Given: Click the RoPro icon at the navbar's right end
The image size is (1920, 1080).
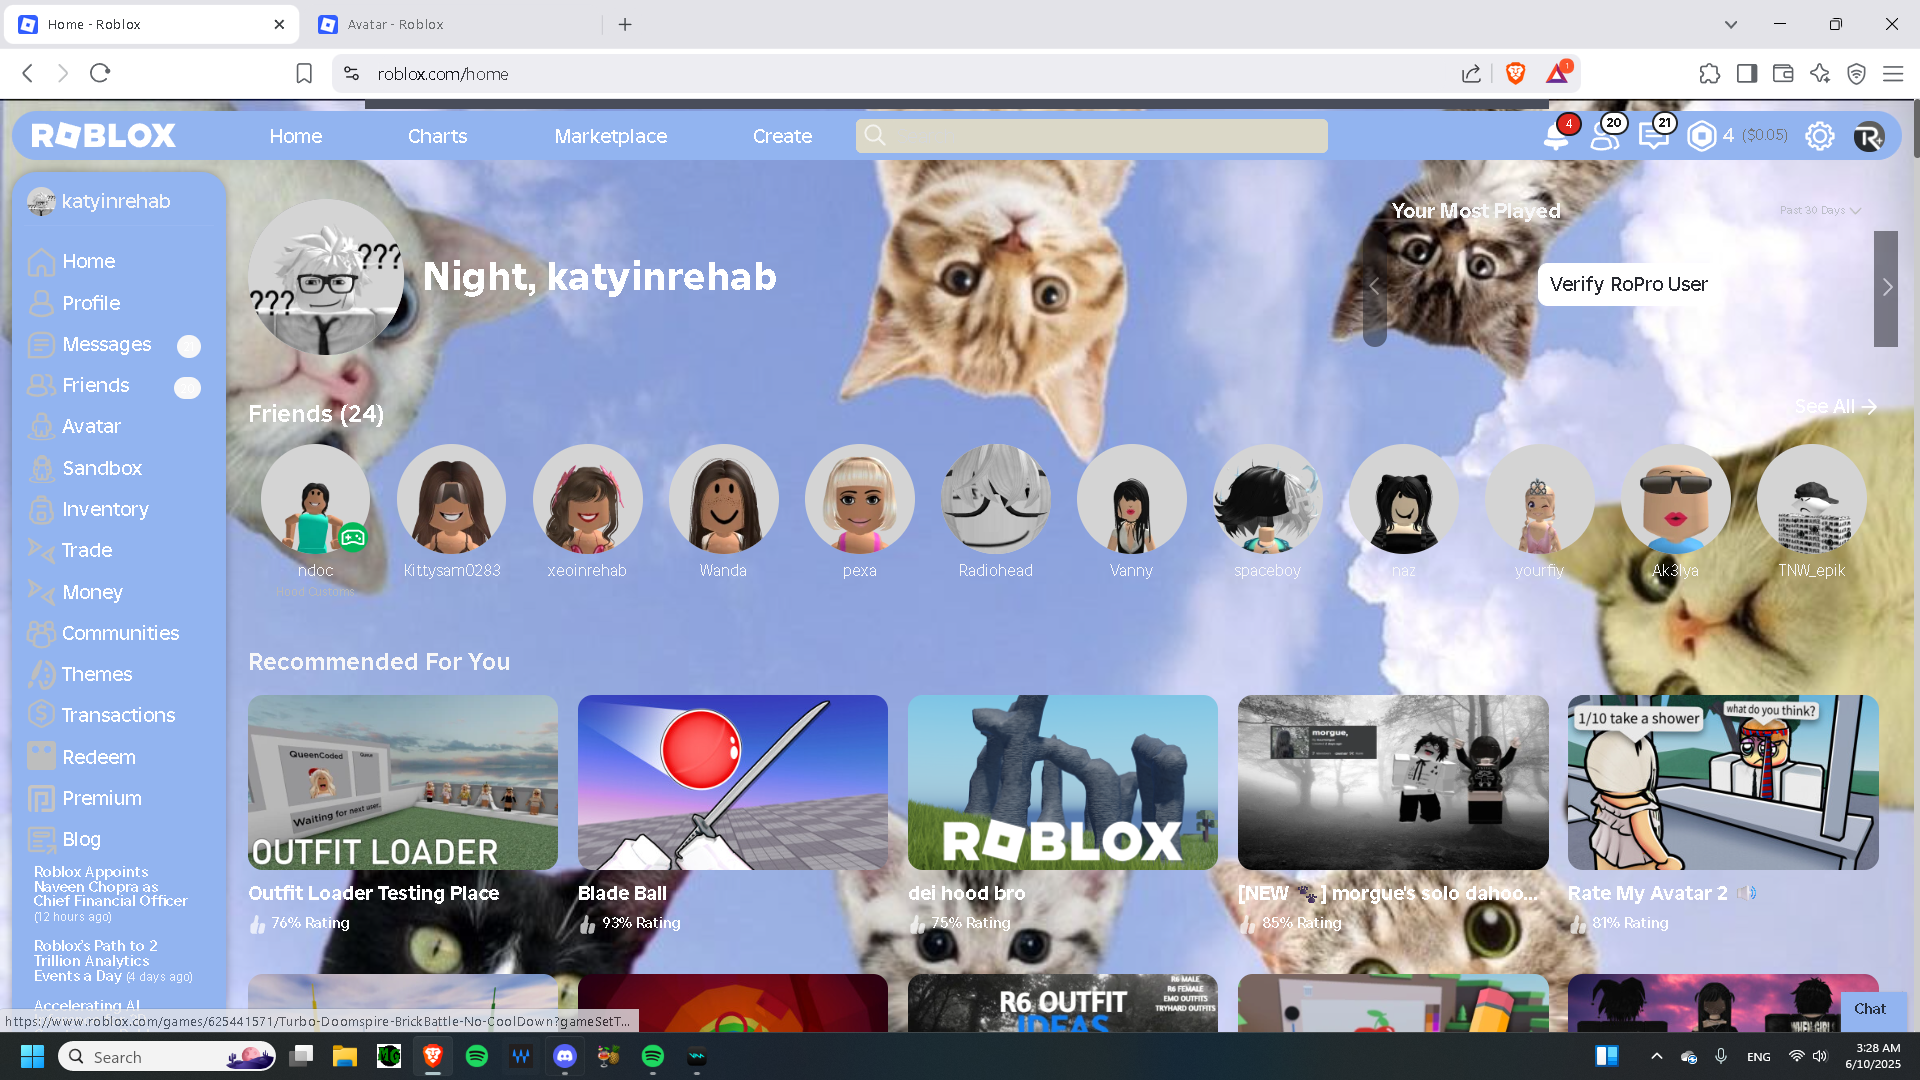Looking at the screenshot, I should point(1868,136).
